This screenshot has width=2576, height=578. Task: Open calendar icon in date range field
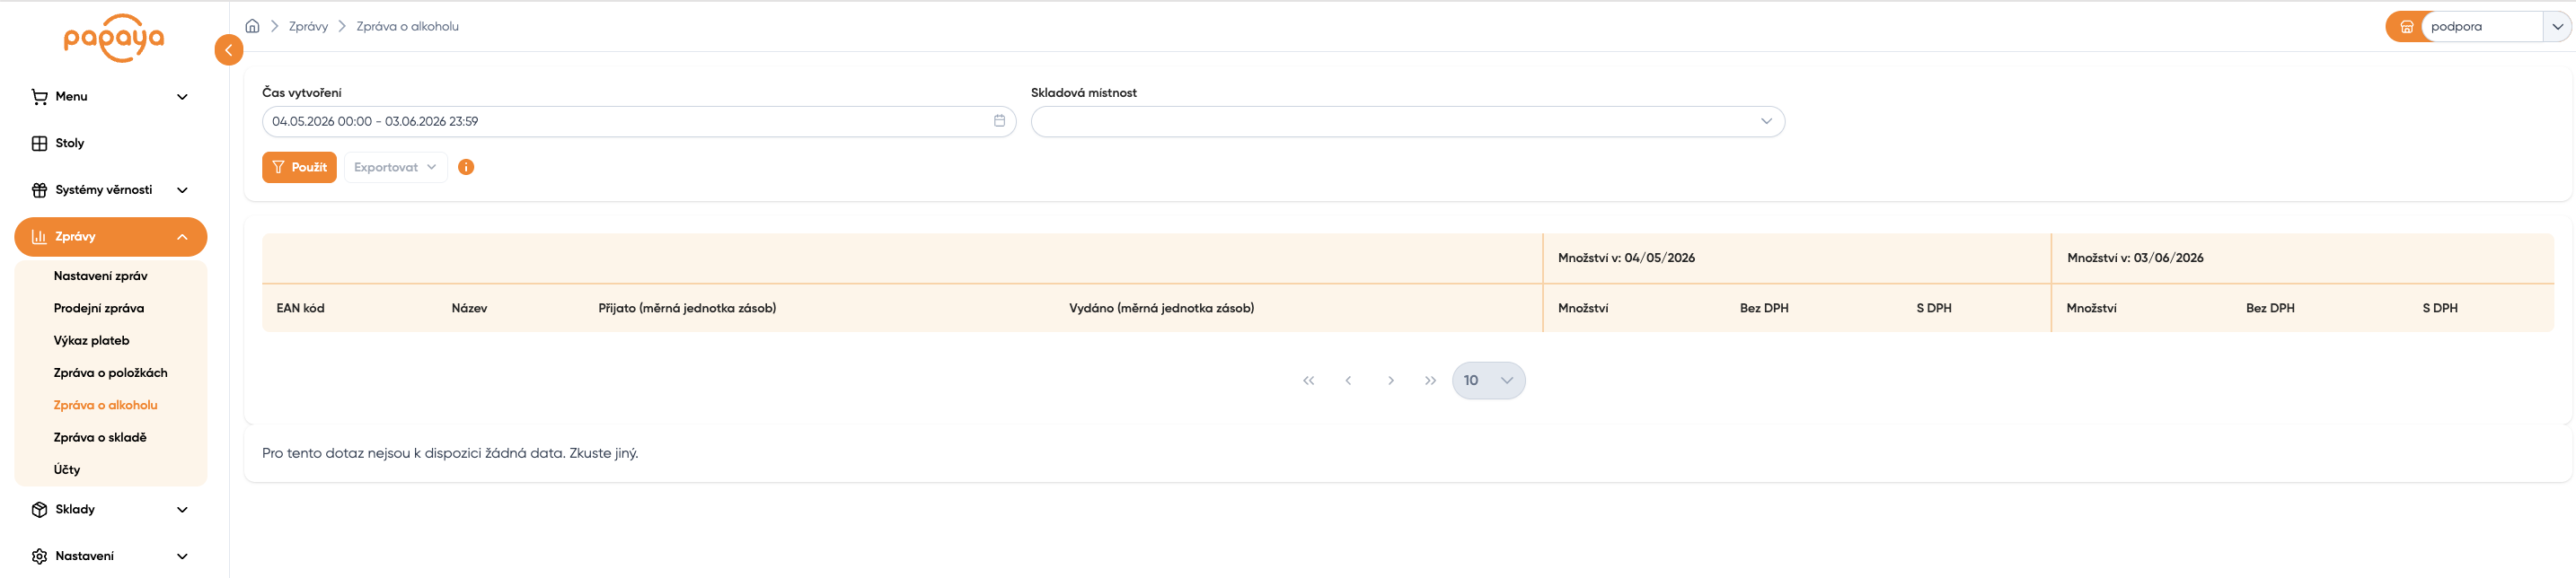[x=999, y=121]
